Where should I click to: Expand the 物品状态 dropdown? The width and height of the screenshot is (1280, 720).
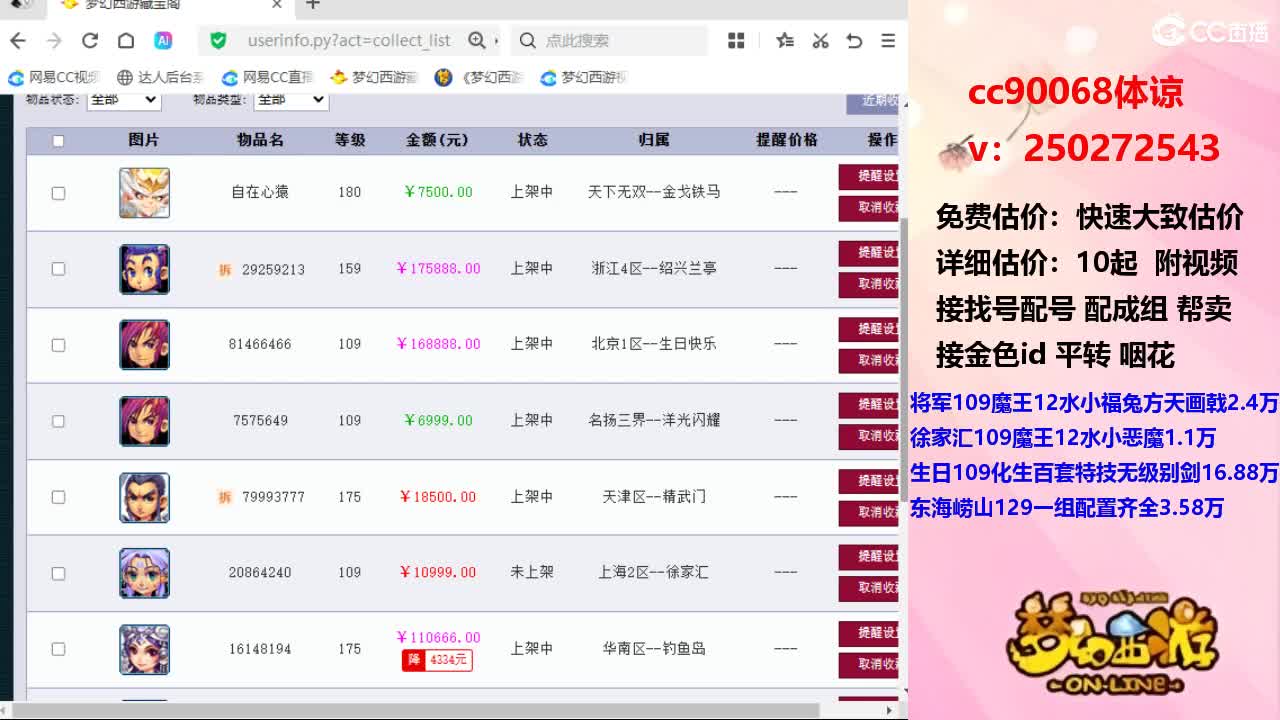123,100
